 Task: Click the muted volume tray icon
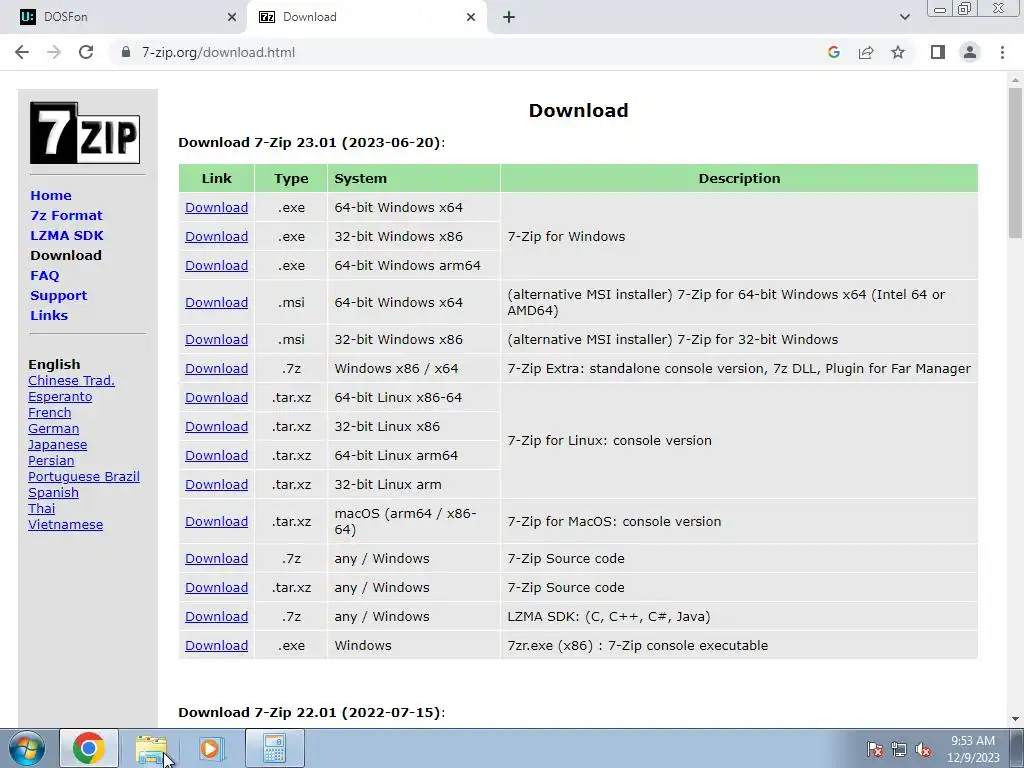point(923,750)
